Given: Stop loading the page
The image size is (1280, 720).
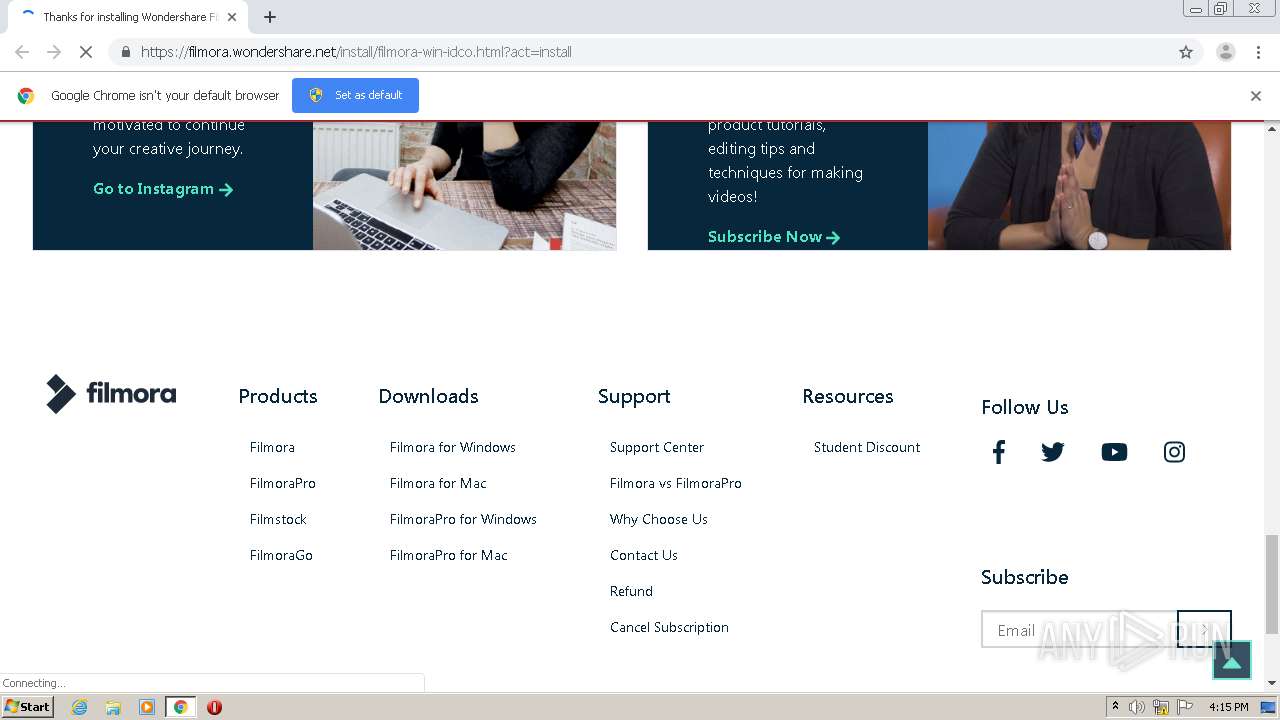Looking at the screenshot, I should point(86,52).
